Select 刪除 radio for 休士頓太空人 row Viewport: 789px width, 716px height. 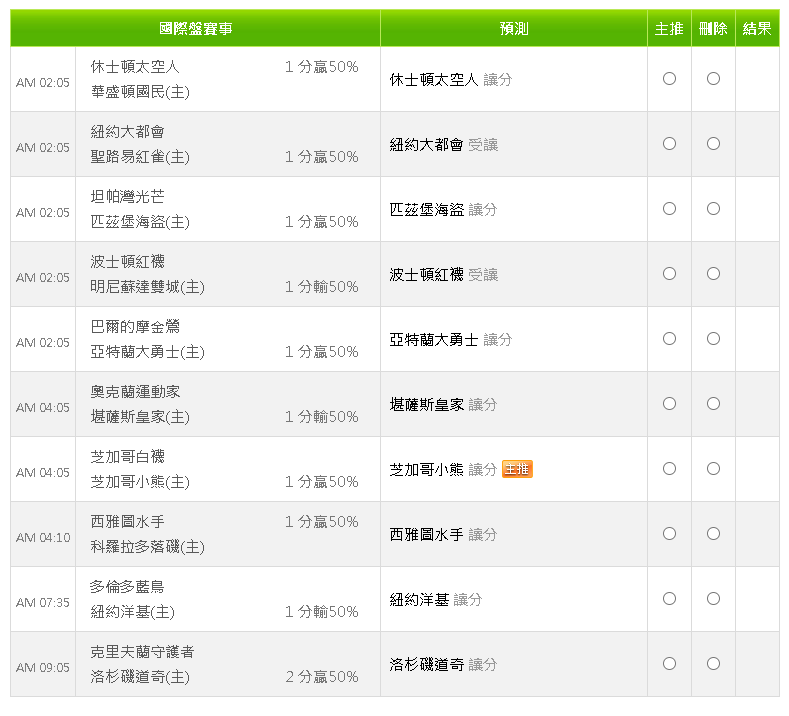[x=713, y=78]
